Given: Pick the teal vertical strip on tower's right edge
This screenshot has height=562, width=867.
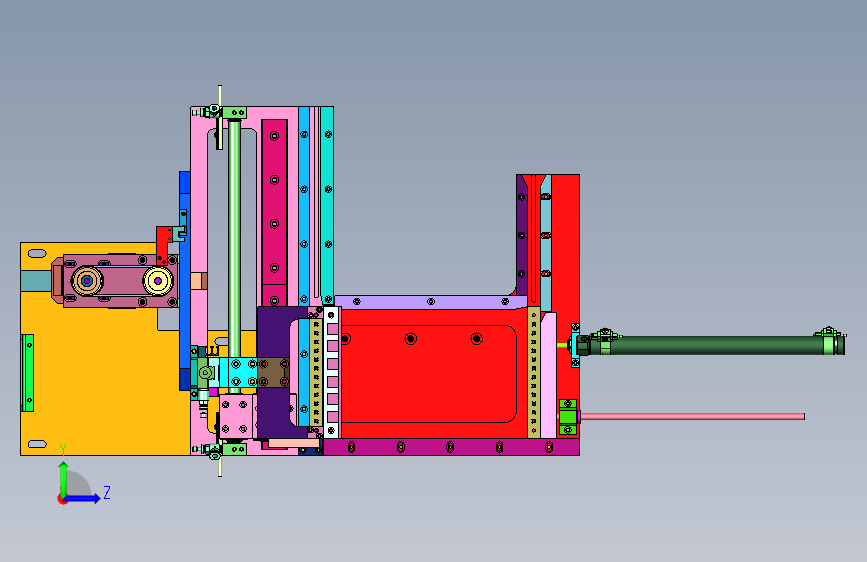Looking at the screenshot, I should point(327,205).
